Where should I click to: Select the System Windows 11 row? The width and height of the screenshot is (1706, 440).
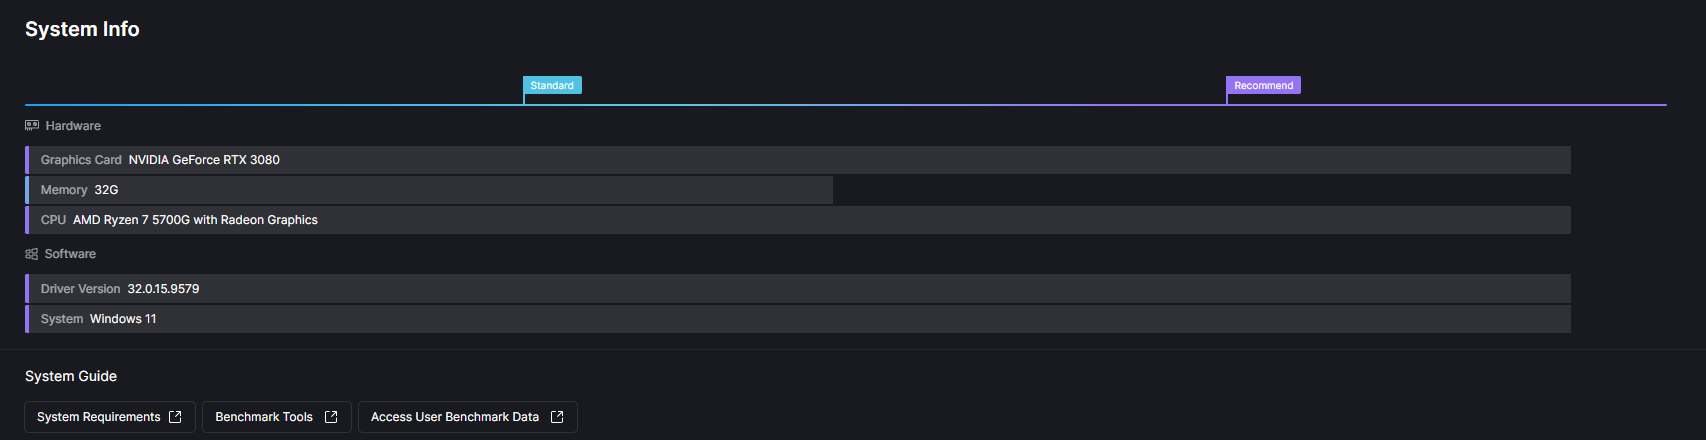pyautogui.click(x=798, y=319)
